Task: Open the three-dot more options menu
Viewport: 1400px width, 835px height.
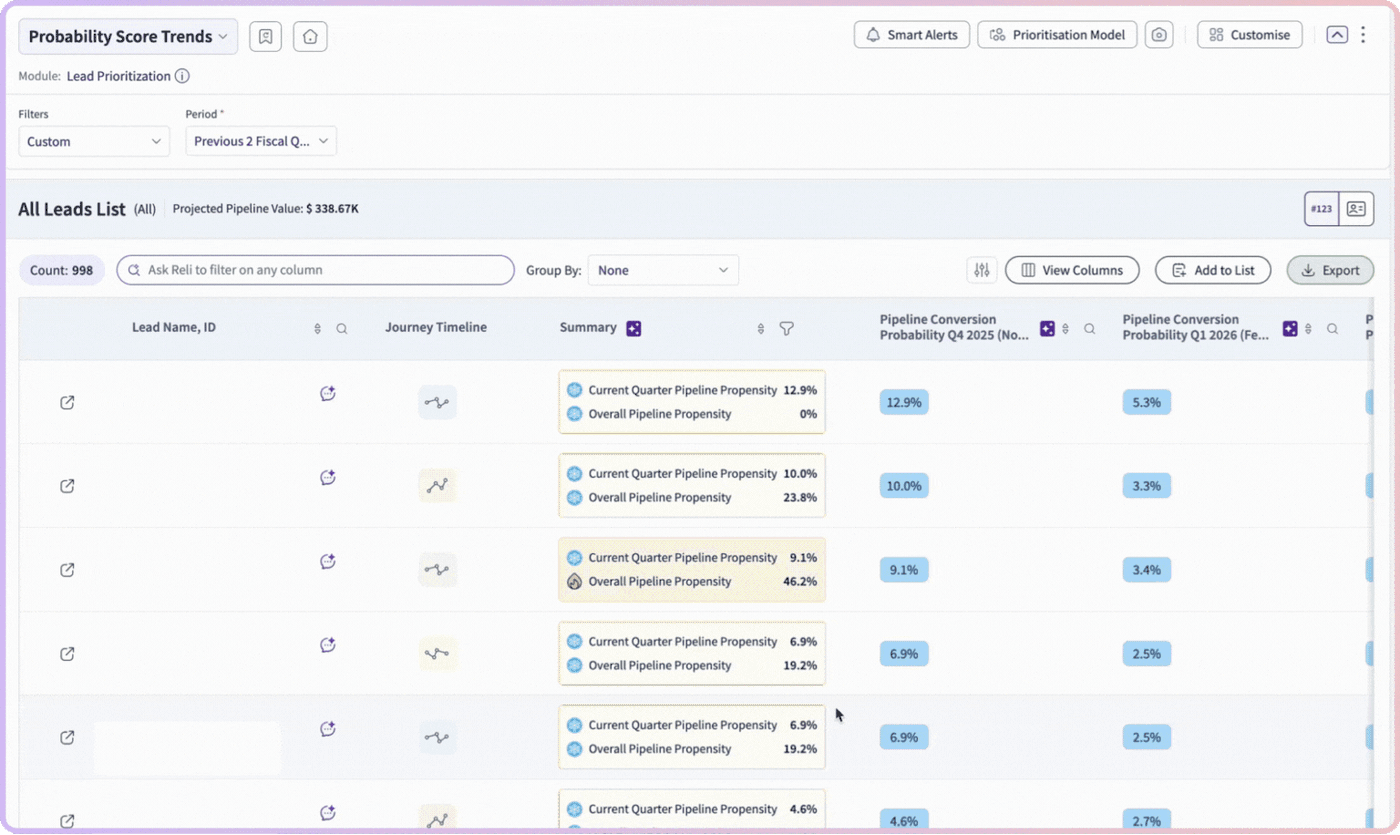Action: (x=1363, y=35)
